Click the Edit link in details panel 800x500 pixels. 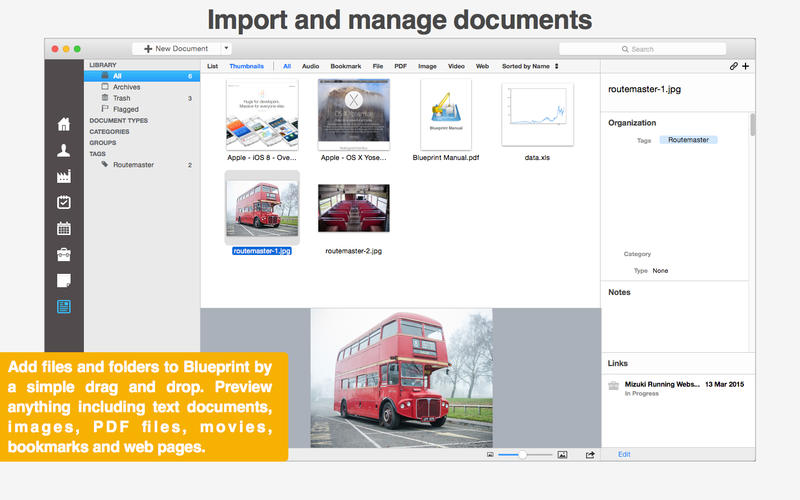pyautogui.click(x=624, y=454)
